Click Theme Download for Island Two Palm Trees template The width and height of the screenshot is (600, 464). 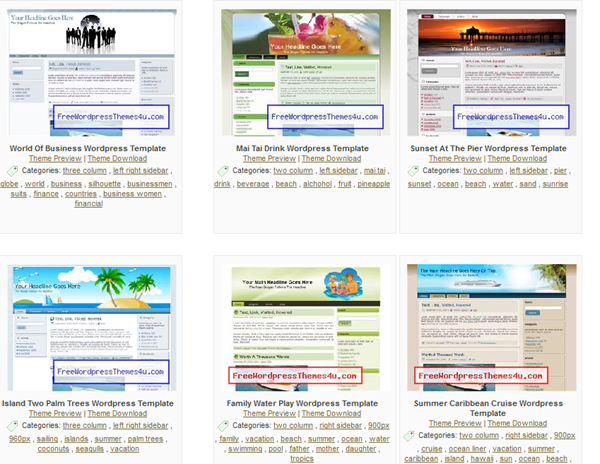117,414
